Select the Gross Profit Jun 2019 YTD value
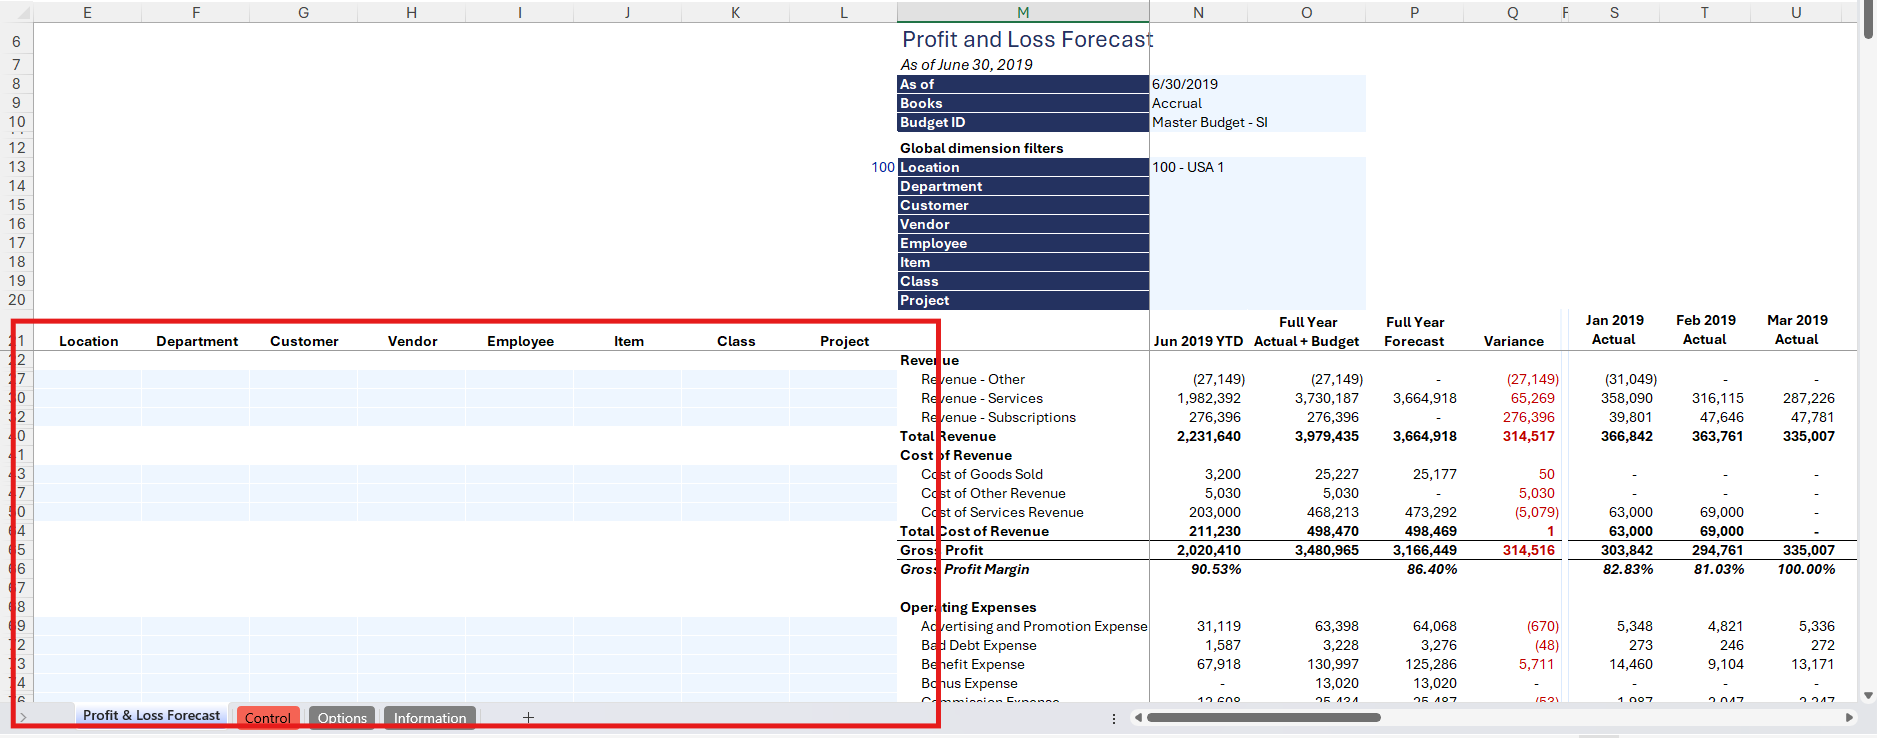 click(x=1208, y=550)
